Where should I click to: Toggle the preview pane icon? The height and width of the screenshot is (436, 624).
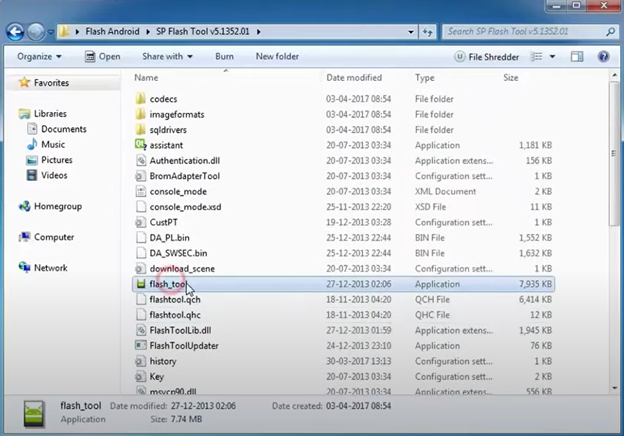click(x=577, y=56)
